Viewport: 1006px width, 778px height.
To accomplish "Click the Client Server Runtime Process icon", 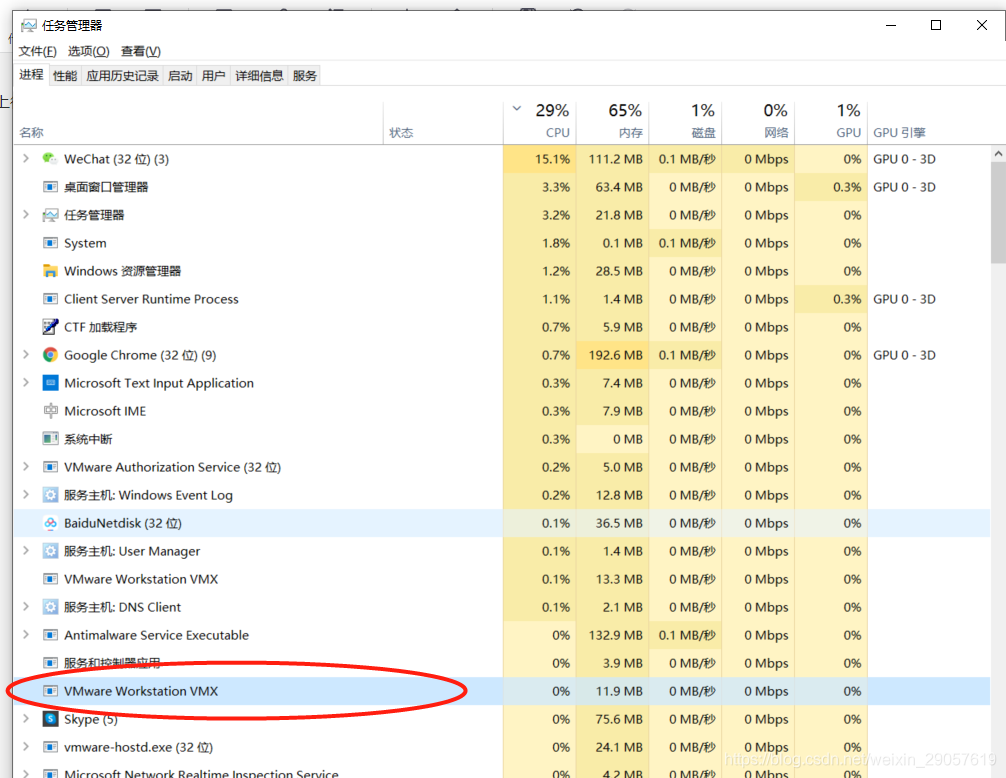I will coord(50,299).
